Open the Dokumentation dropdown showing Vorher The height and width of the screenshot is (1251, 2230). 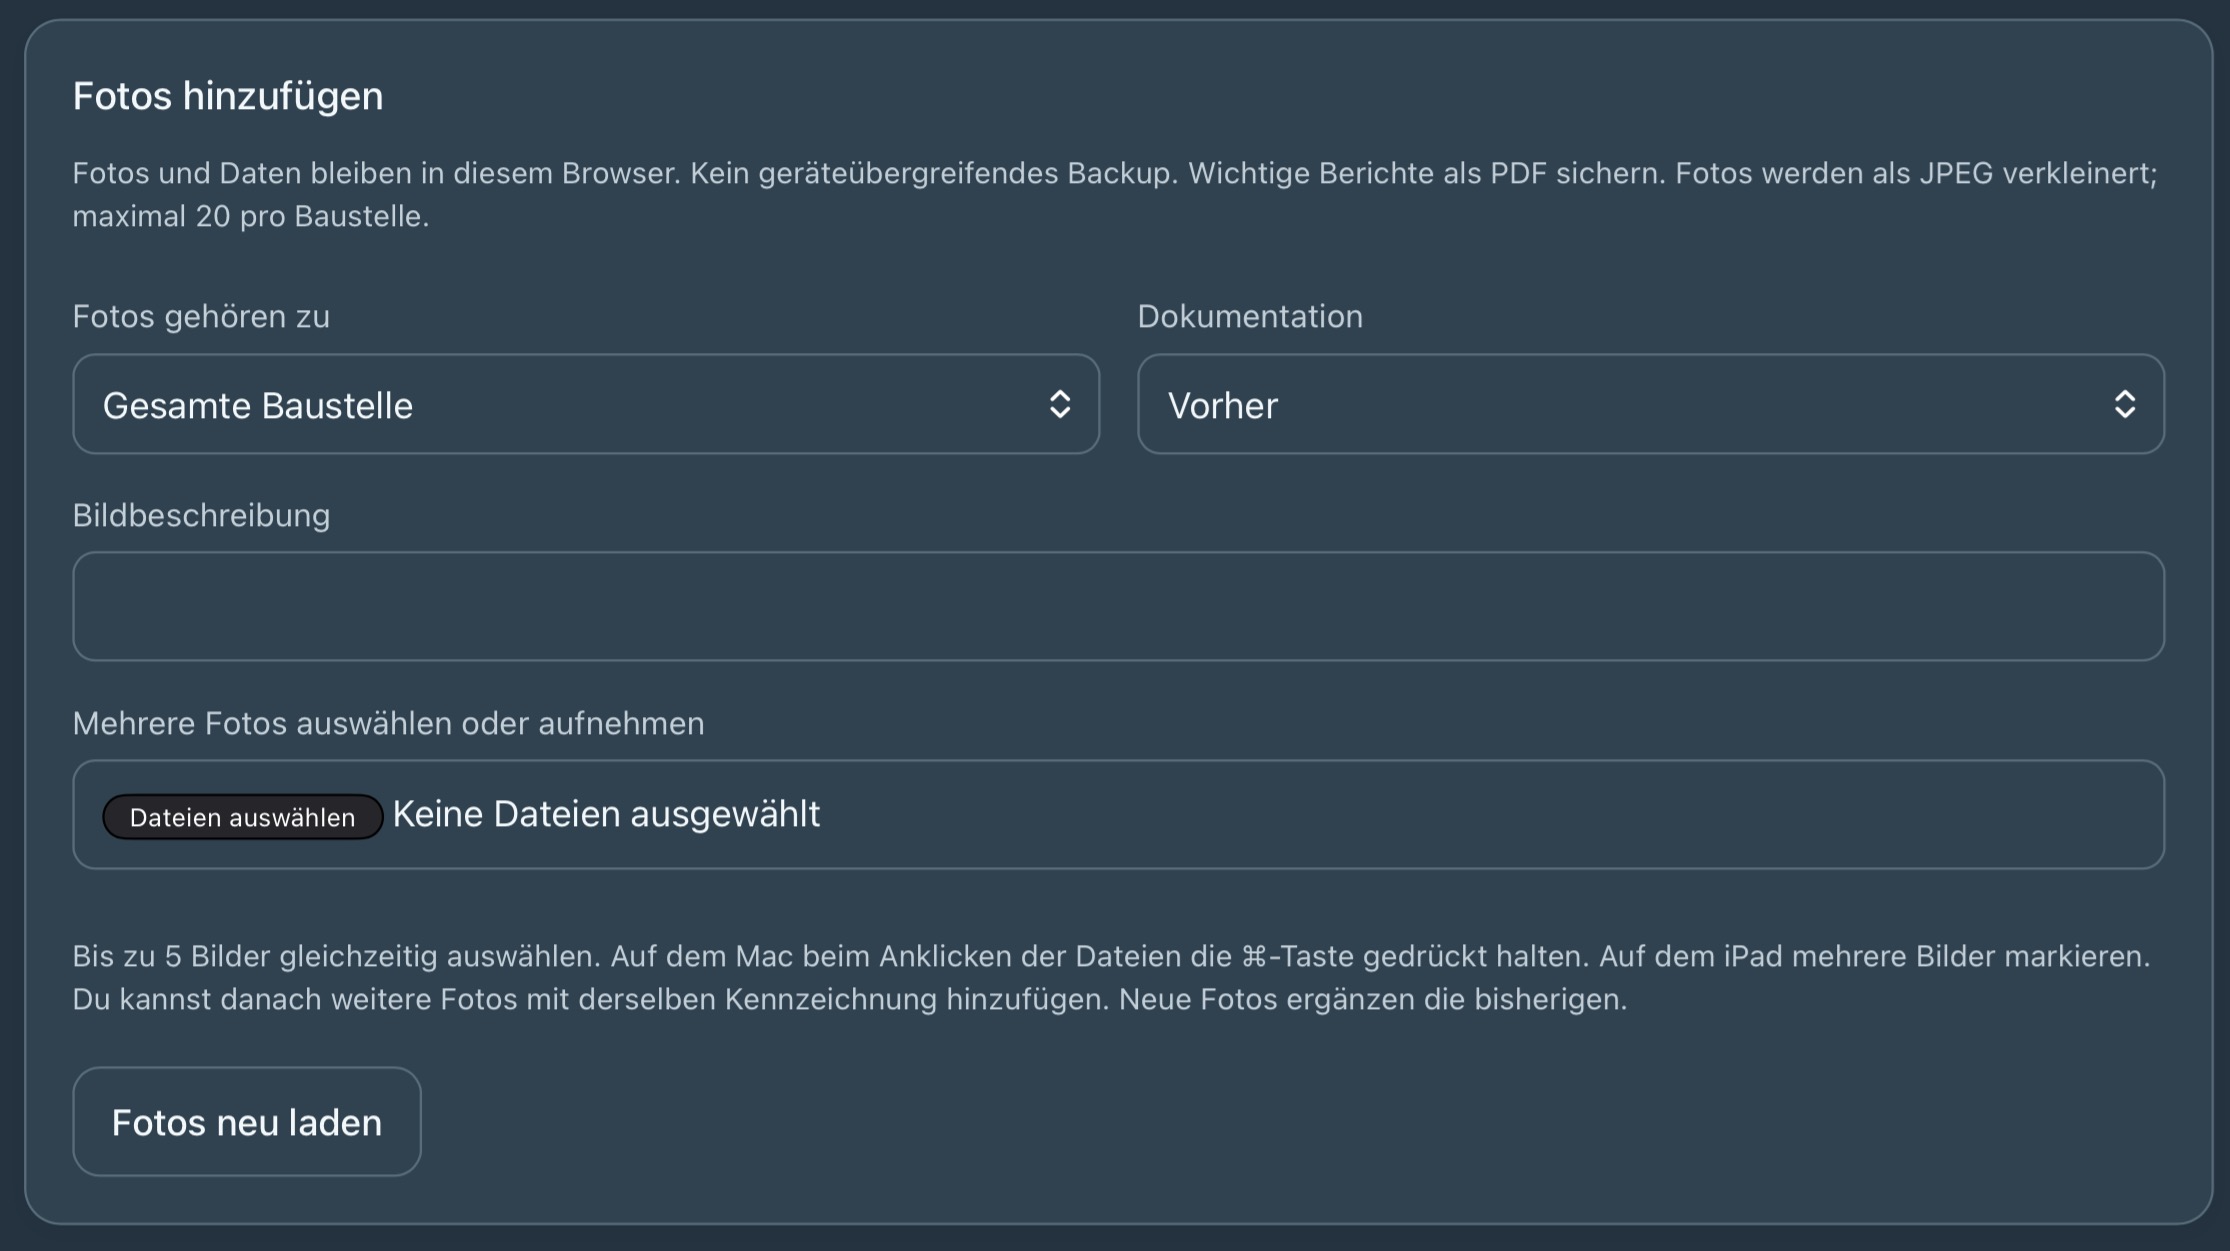coord(1651,404)
